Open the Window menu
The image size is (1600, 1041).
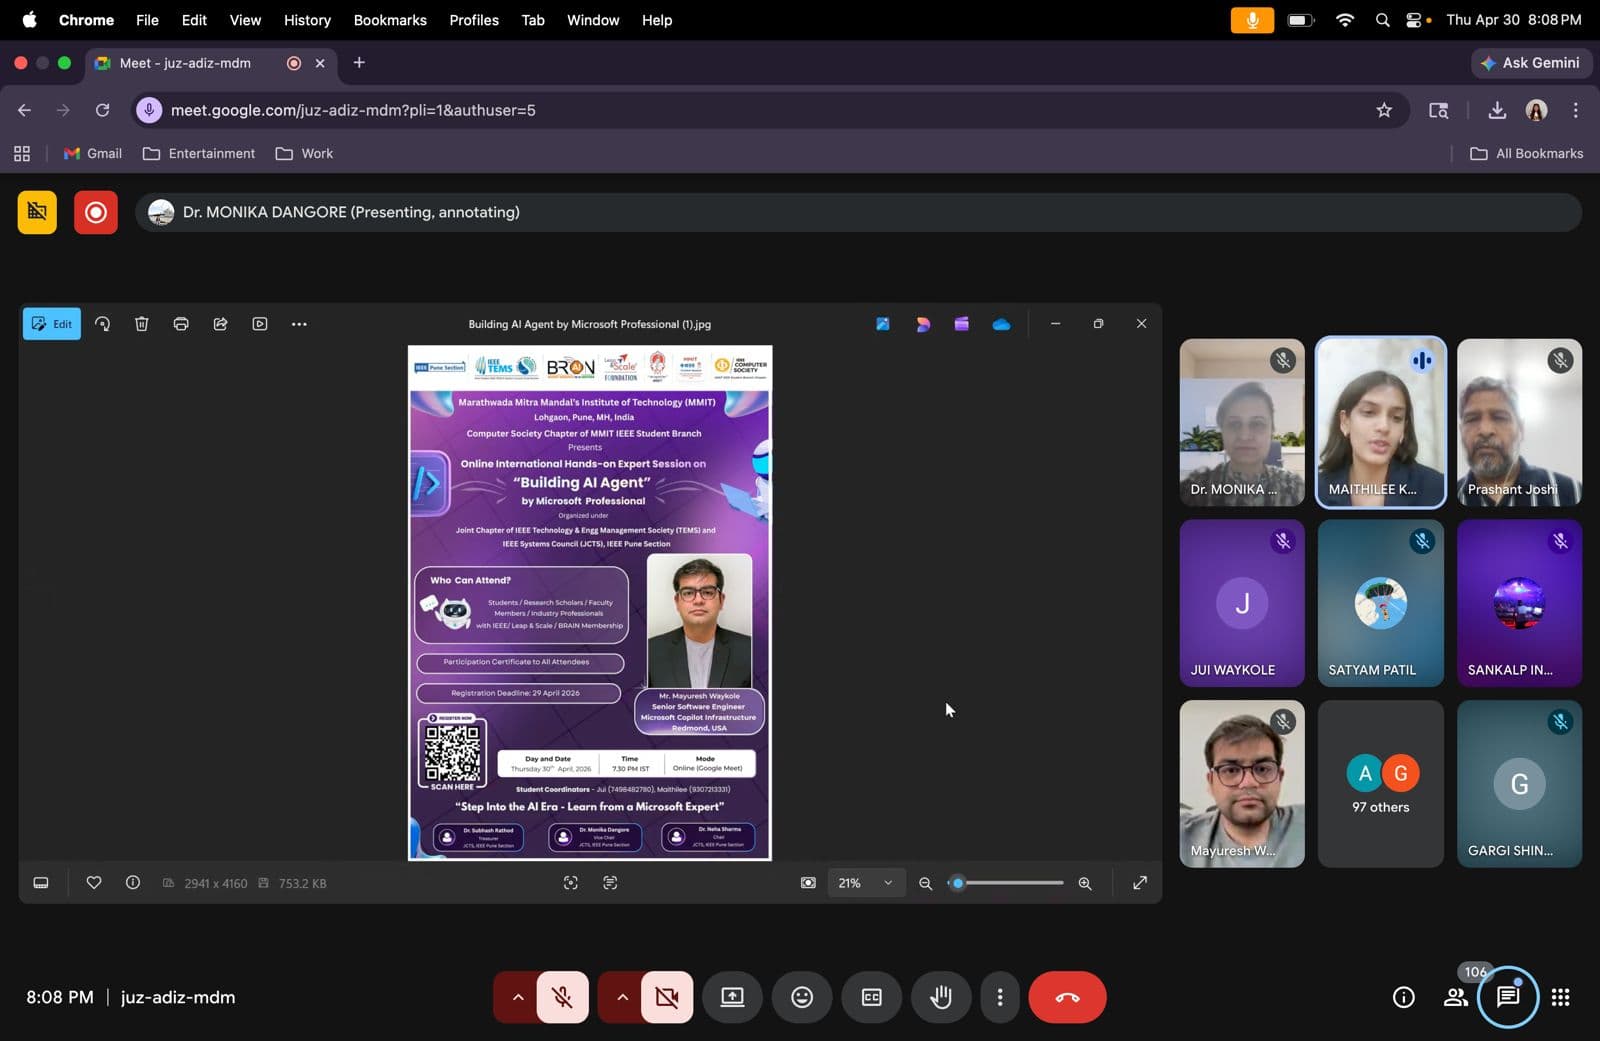click(x=593, y=20)
